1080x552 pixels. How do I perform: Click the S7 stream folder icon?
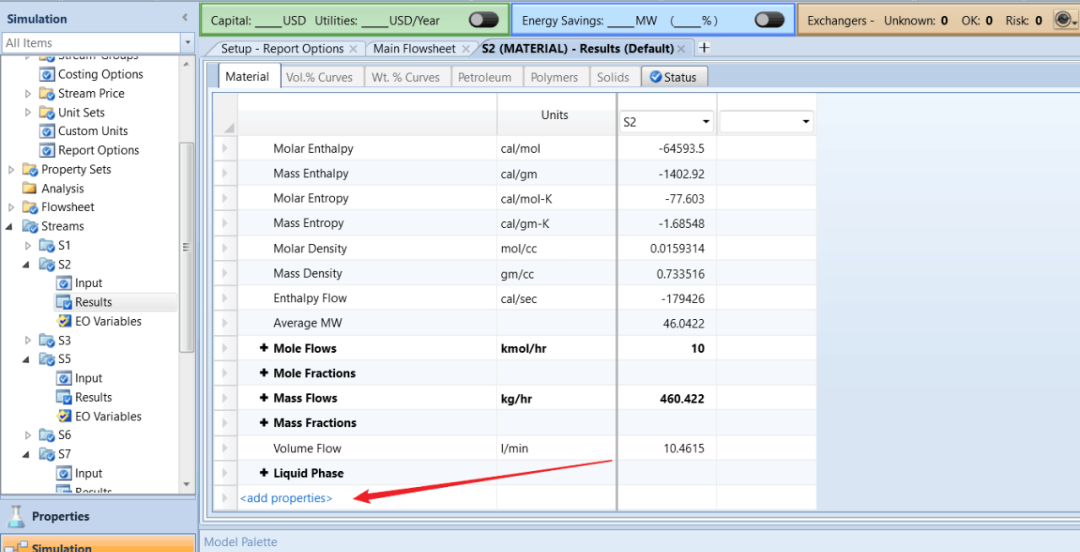[x=47, y=454]
